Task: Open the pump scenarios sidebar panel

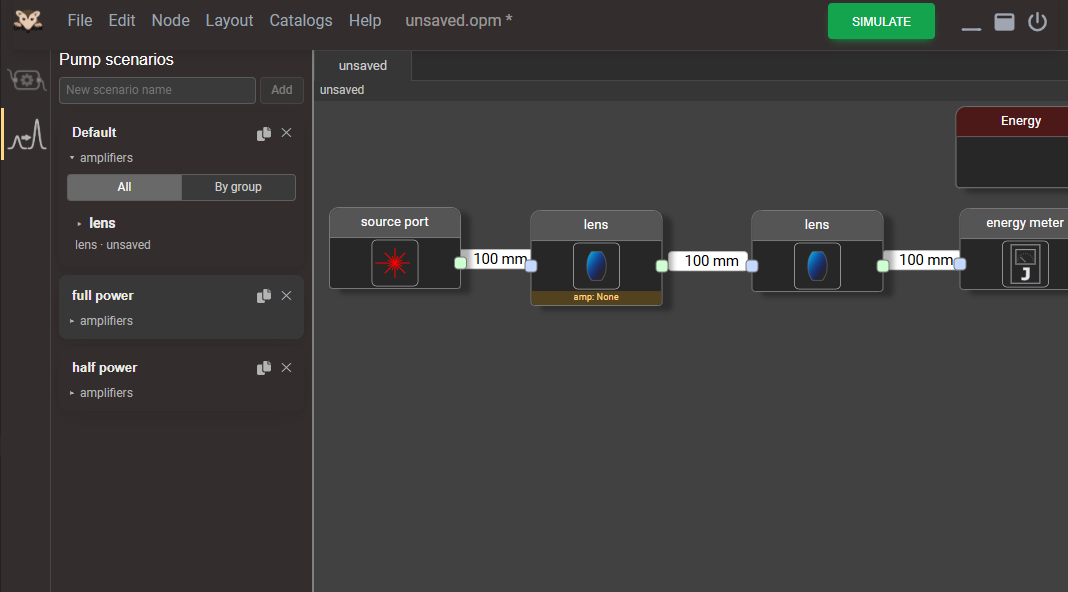Action: click(x=27, y=134)
